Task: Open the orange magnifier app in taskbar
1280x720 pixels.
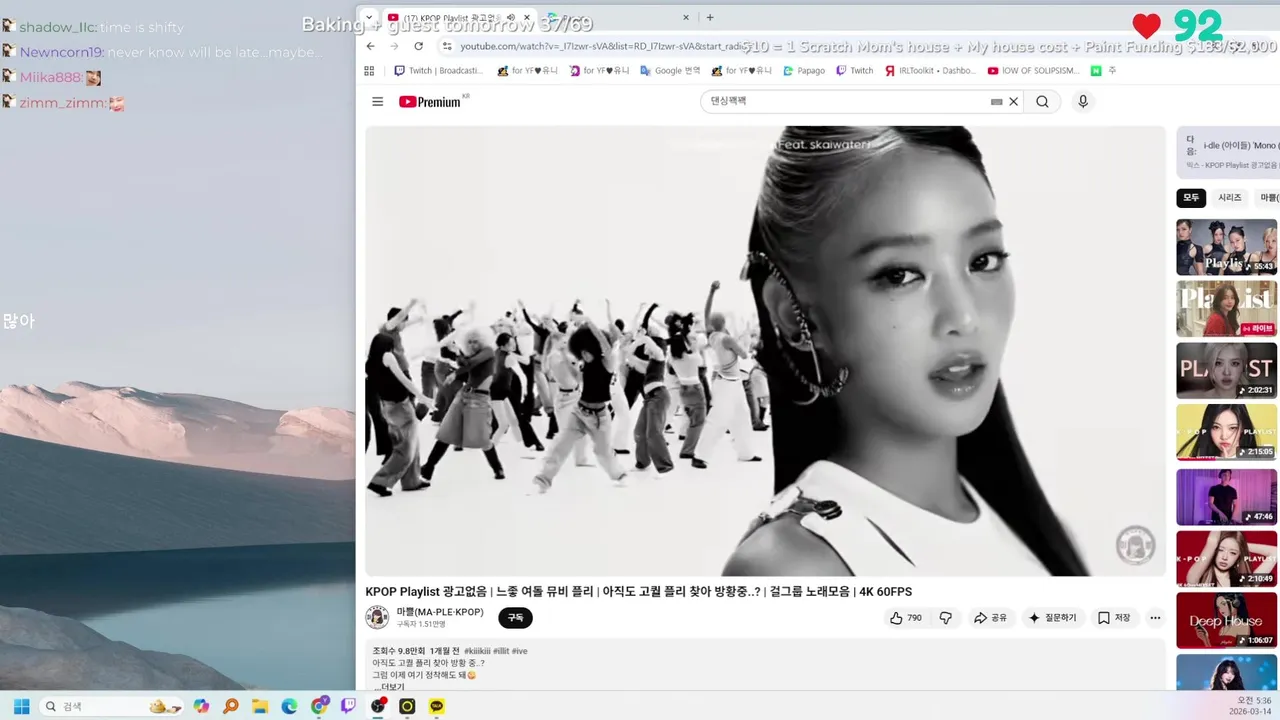Action: [230, 706]
